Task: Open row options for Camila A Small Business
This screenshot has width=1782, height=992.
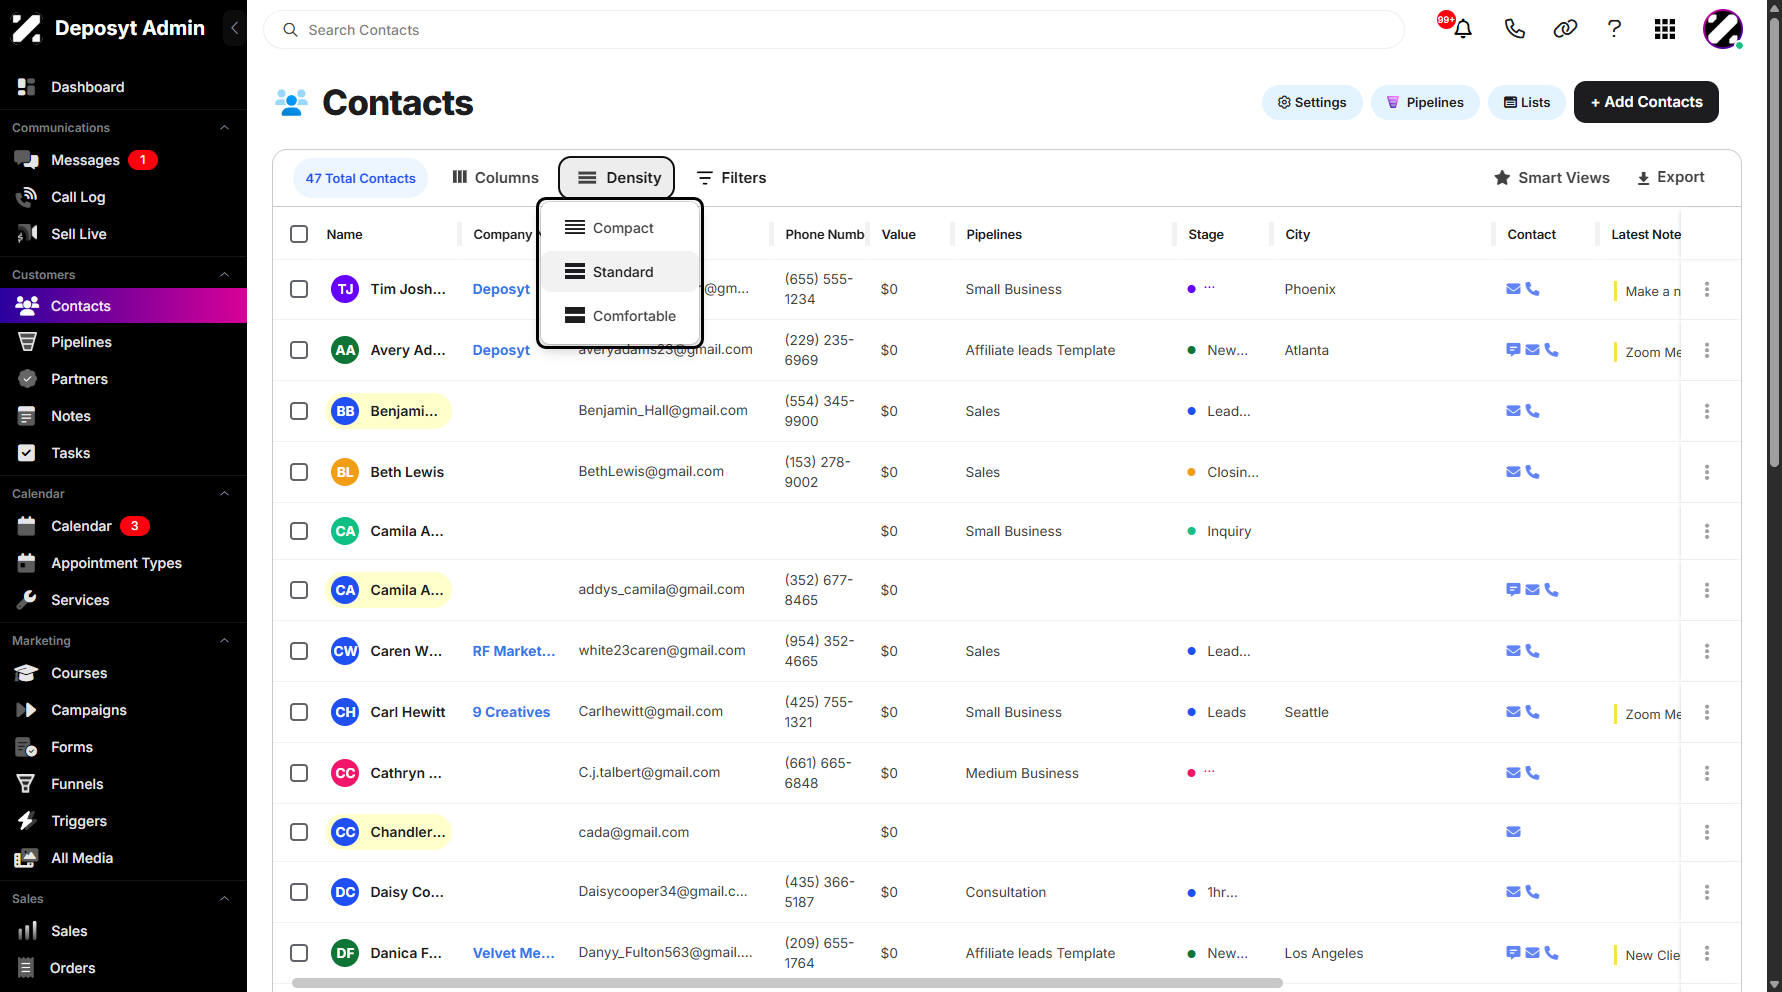Action: pyautogui.click(x=1707, y=531)
